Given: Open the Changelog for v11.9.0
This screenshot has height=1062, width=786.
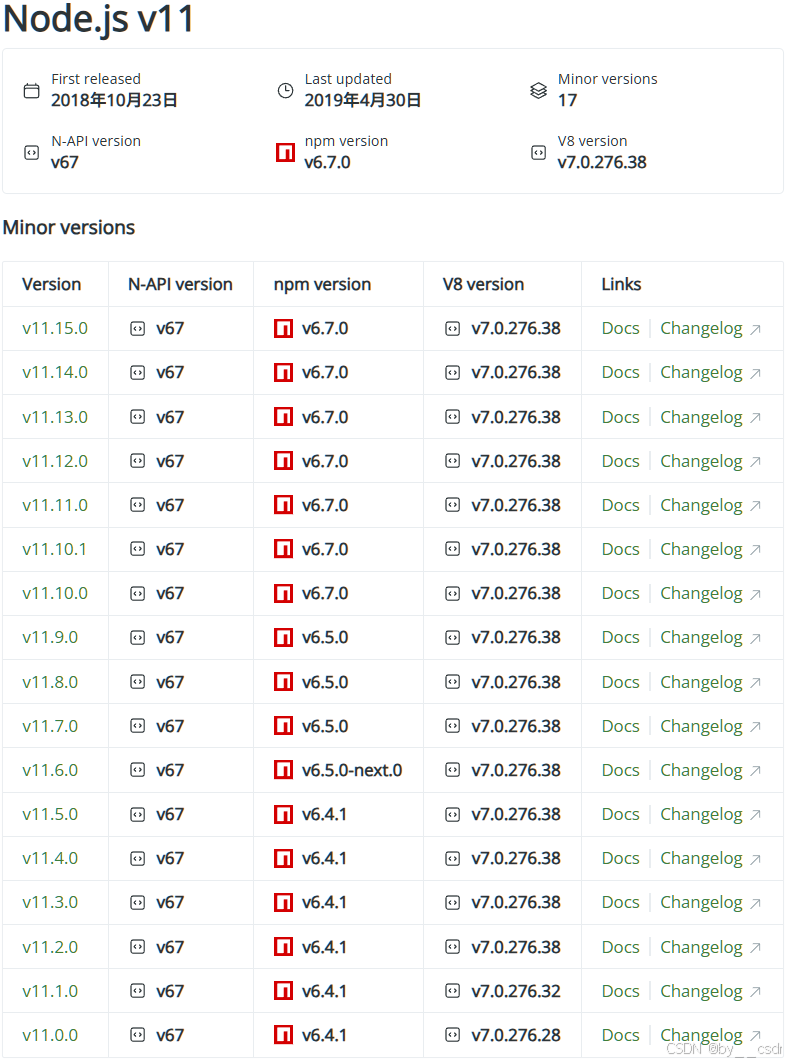Looking at the screenshot, I should pos(702,638).
